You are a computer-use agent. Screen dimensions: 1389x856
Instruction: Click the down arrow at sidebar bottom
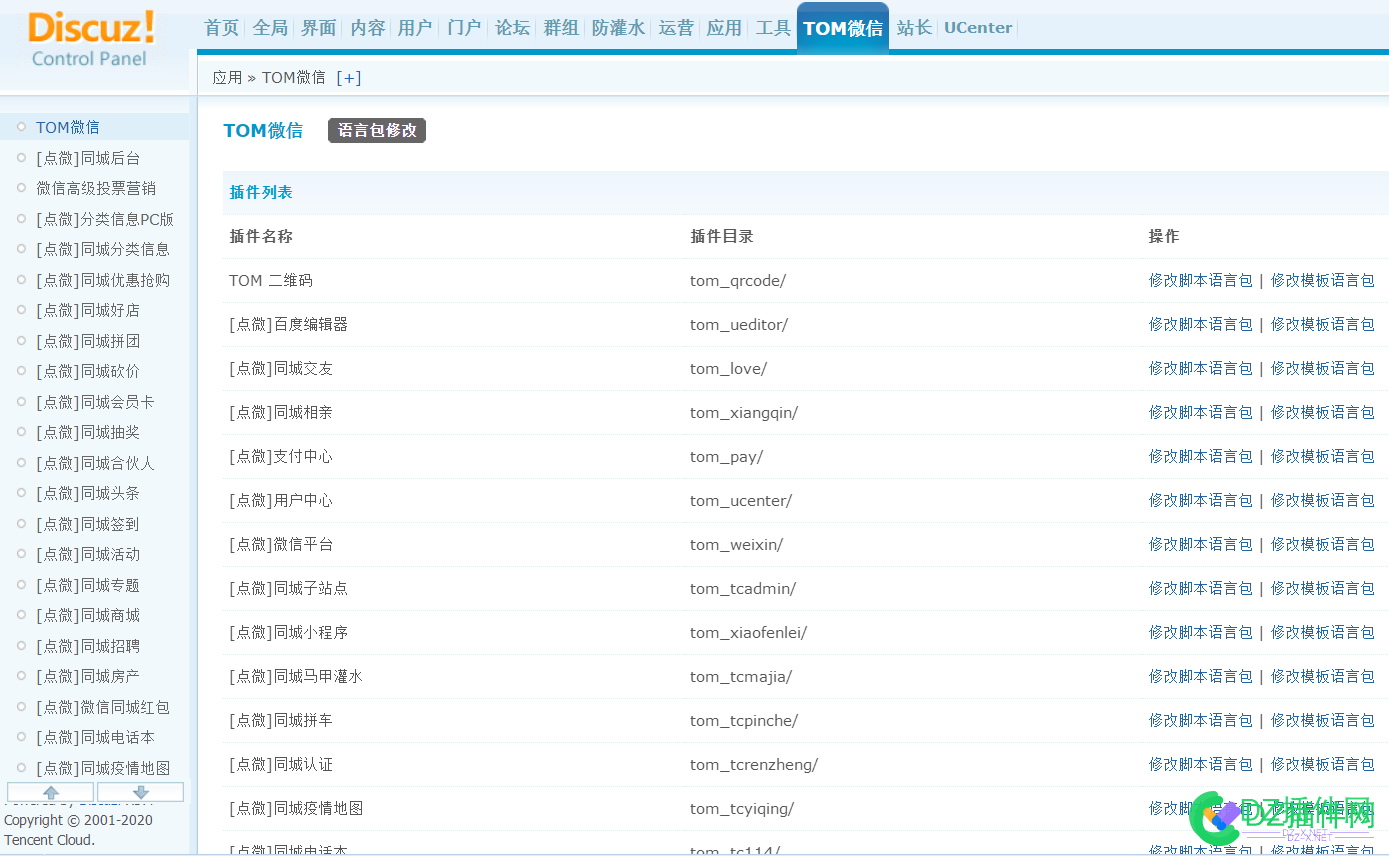[x=138, y=791]
